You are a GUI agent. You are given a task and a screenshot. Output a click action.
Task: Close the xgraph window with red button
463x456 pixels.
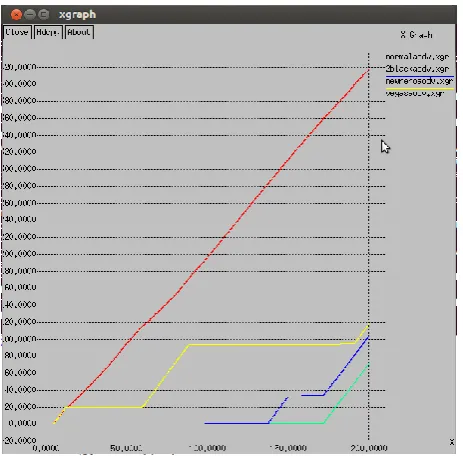coord(16,14)
